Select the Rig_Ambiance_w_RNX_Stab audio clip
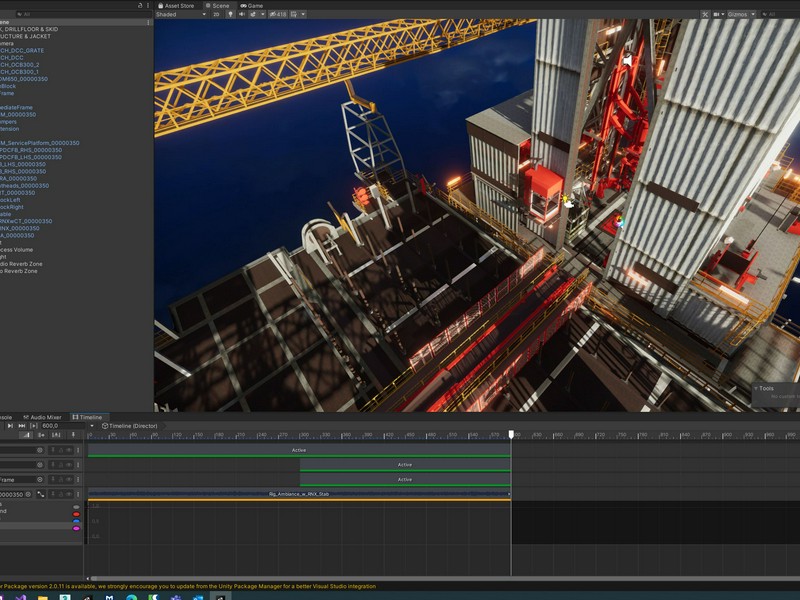Viewport: 800px width, 600px height. [x=299, y=494]
